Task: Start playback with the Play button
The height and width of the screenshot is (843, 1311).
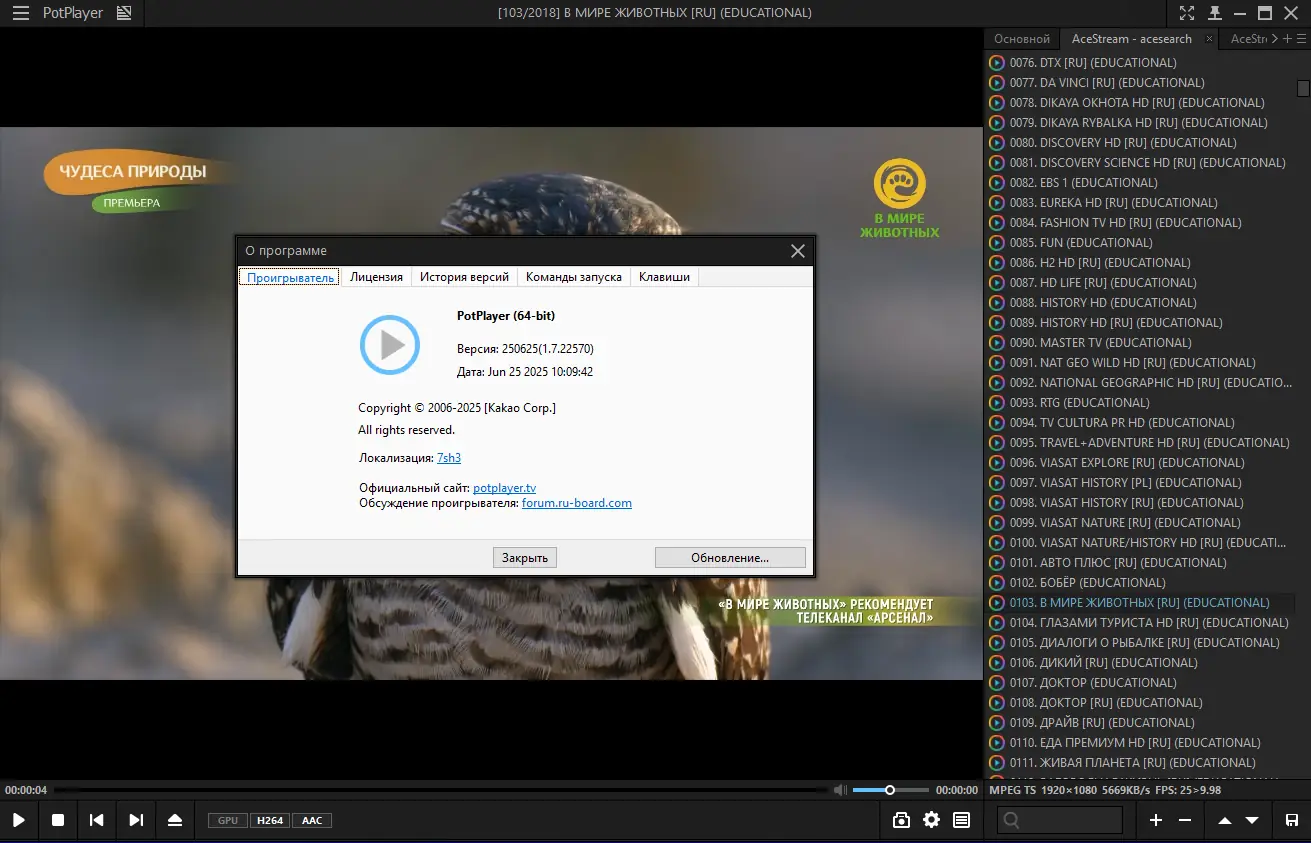Action: (19, 820)
